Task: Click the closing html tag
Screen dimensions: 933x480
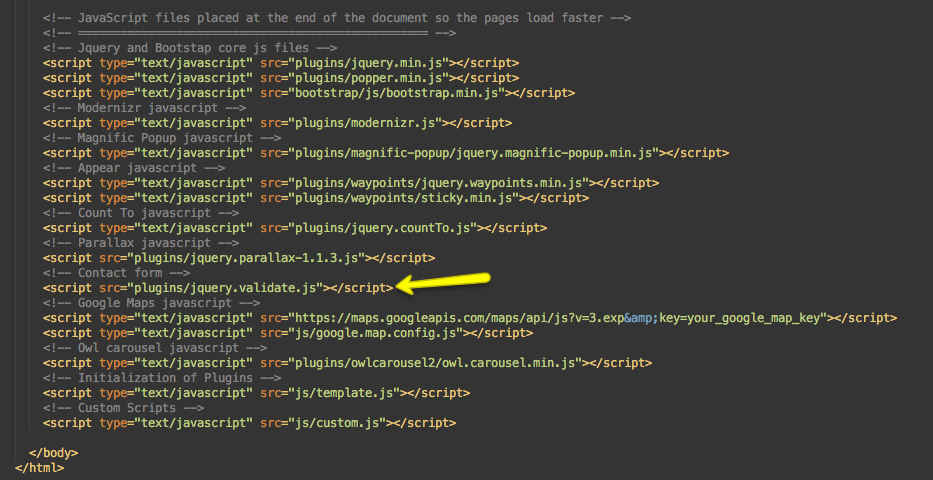Action: pyautogui.click(x=39, y=467)
